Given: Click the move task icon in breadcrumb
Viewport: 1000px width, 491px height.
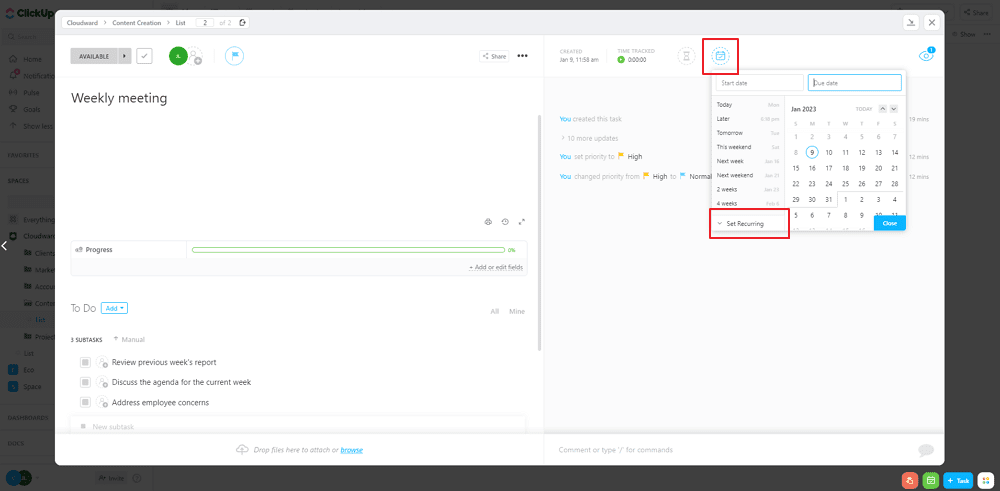Looking at the screenshot, I should [242, 23].
